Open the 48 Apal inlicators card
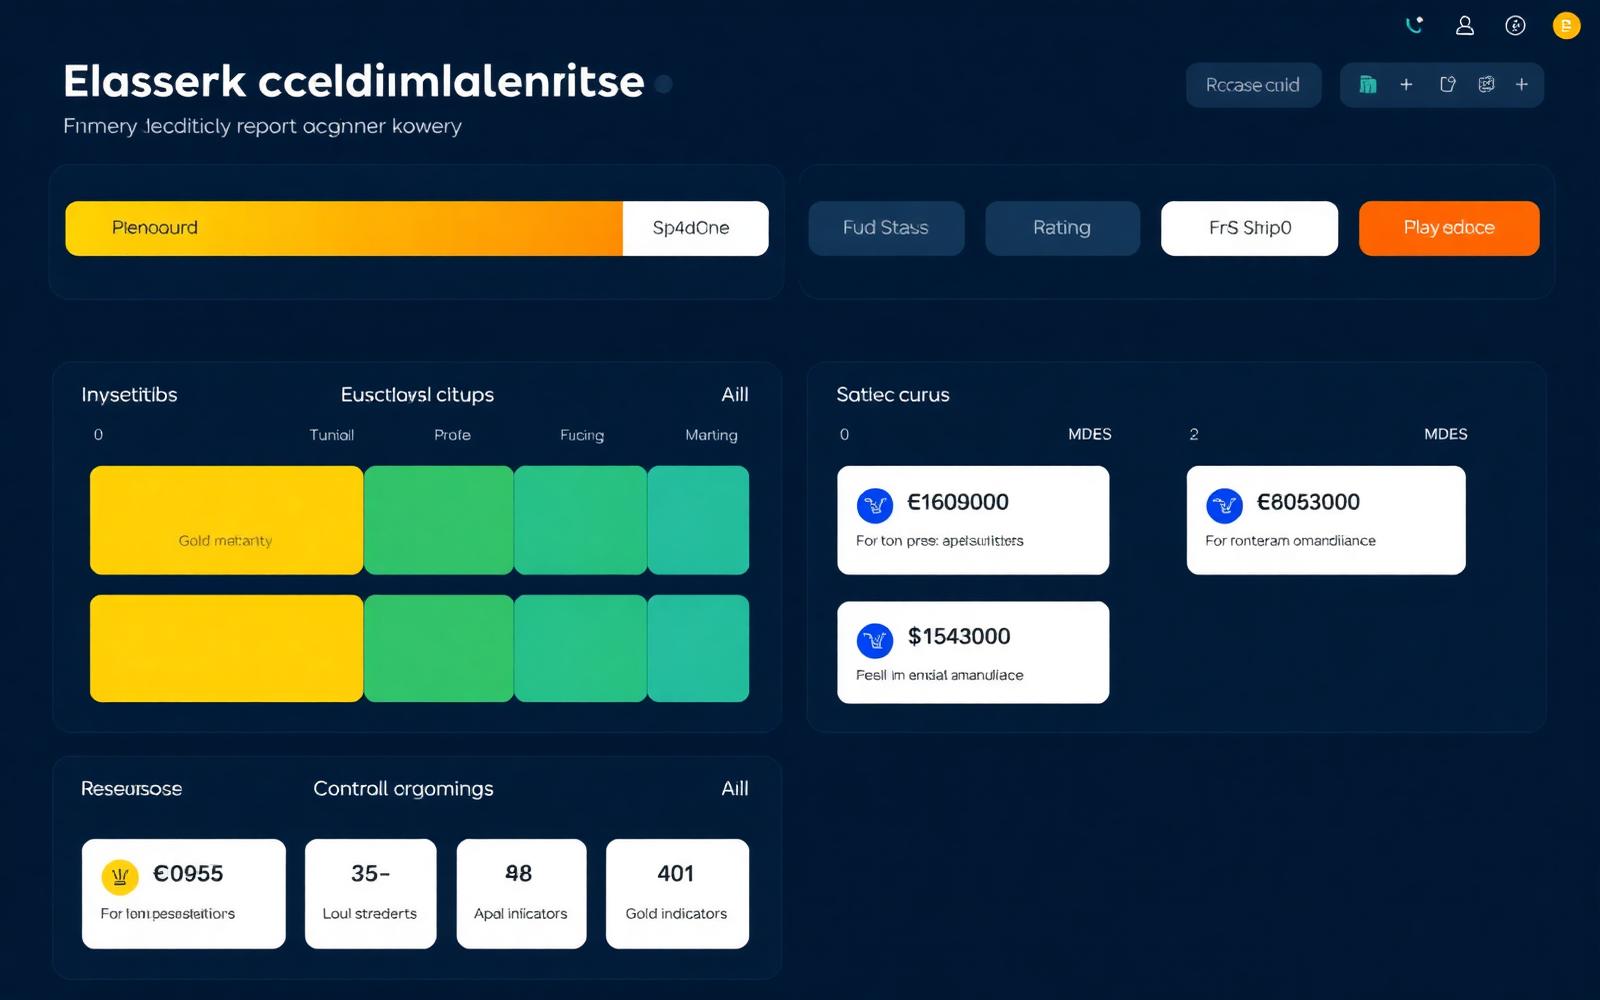The height and width of the screenshot is (1000, 1600). [x=521, y=893]
